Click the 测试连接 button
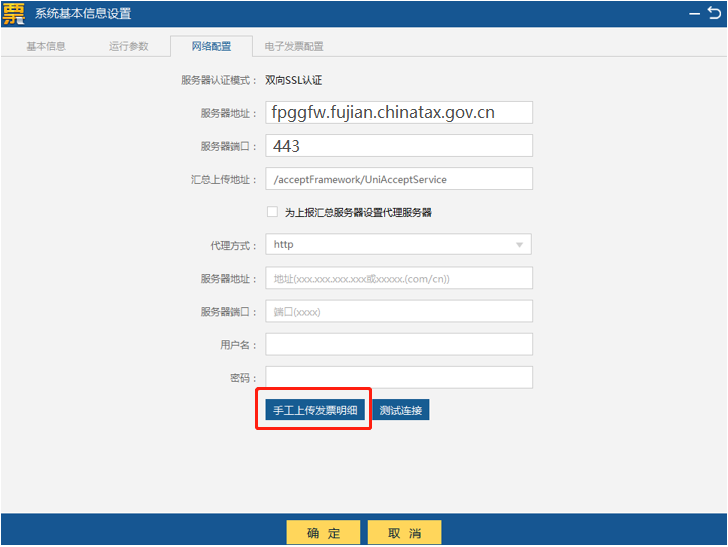The width and height of the screenshot is (728, 547). coord(401,410)
